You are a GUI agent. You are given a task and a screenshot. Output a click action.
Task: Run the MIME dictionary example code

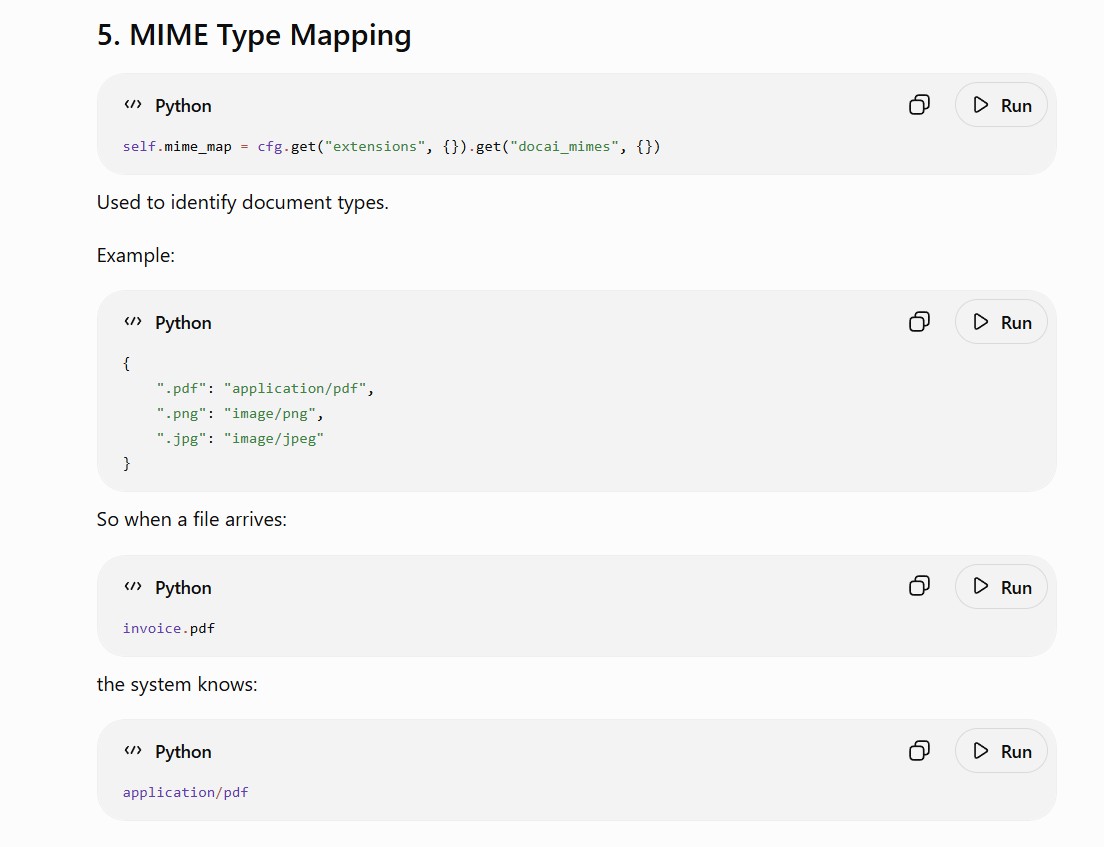coord(1001,322)
